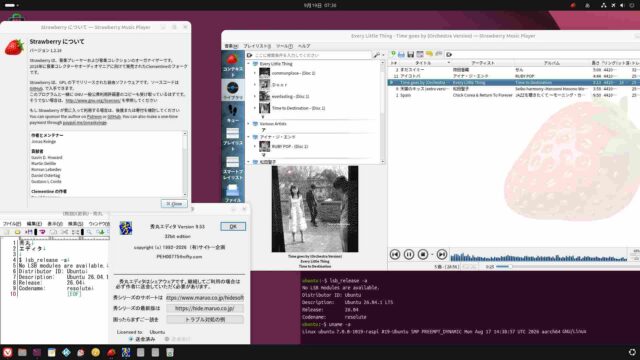This screenshot has width=640, height=360.
Task: Expand the RUBY POP album node
Action: click(x=255, y=146)
